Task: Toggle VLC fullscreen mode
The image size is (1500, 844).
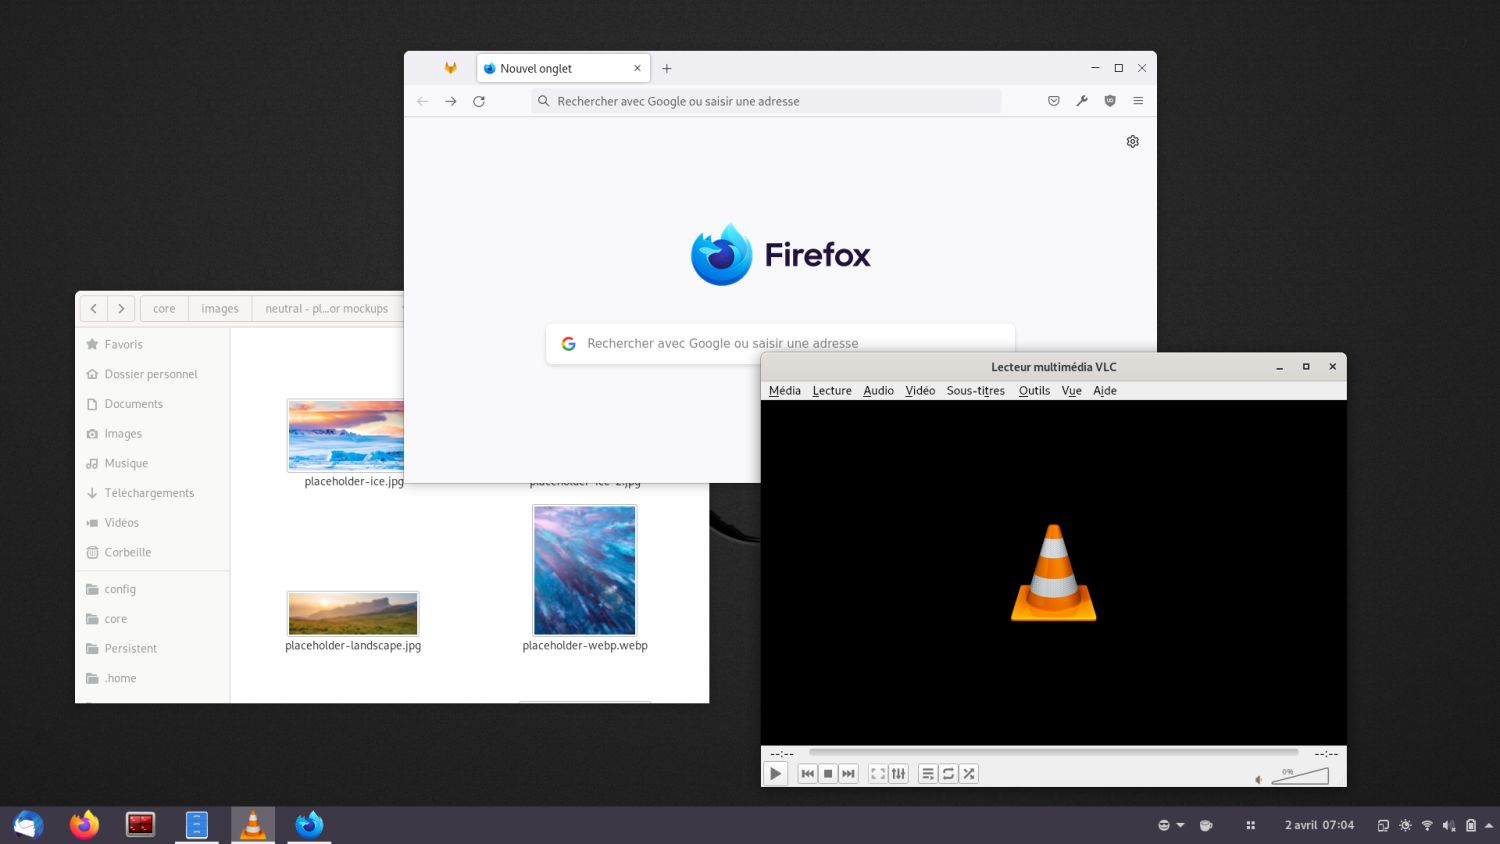Action: coord(877,773)
